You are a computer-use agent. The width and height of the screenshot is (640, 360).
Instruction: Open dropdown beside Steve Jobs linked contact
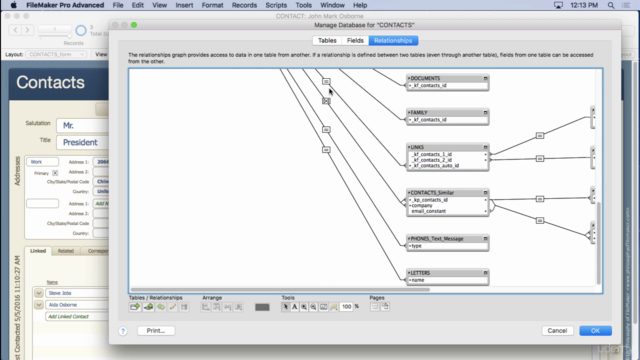(39, 293)
